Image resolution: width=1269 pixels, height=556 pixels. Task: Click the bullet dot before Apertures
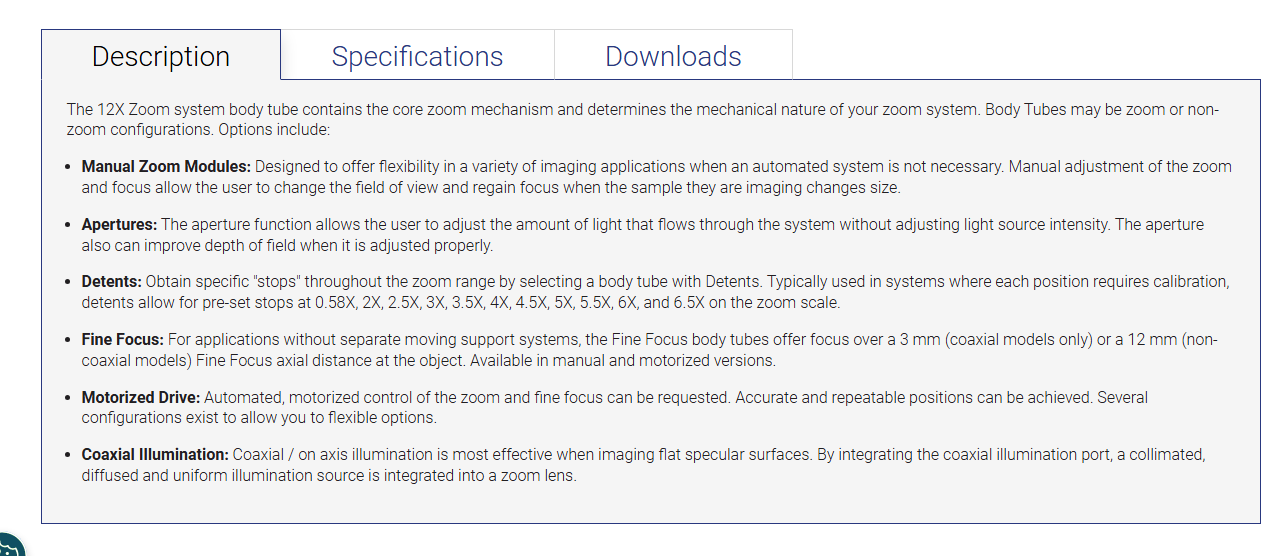[x=68, y=225]
